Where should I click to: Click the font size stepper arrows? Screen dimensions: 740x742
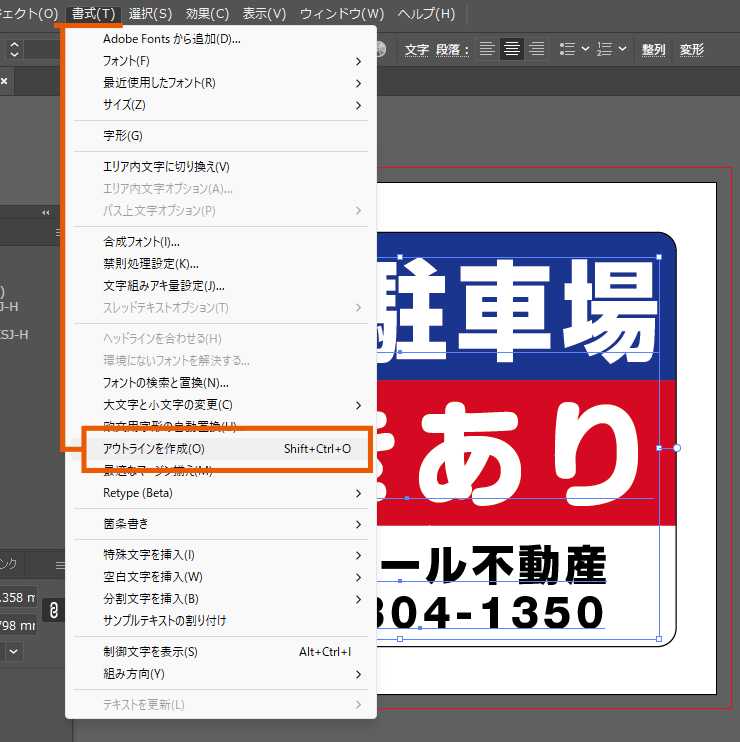[x=14, y=49]
